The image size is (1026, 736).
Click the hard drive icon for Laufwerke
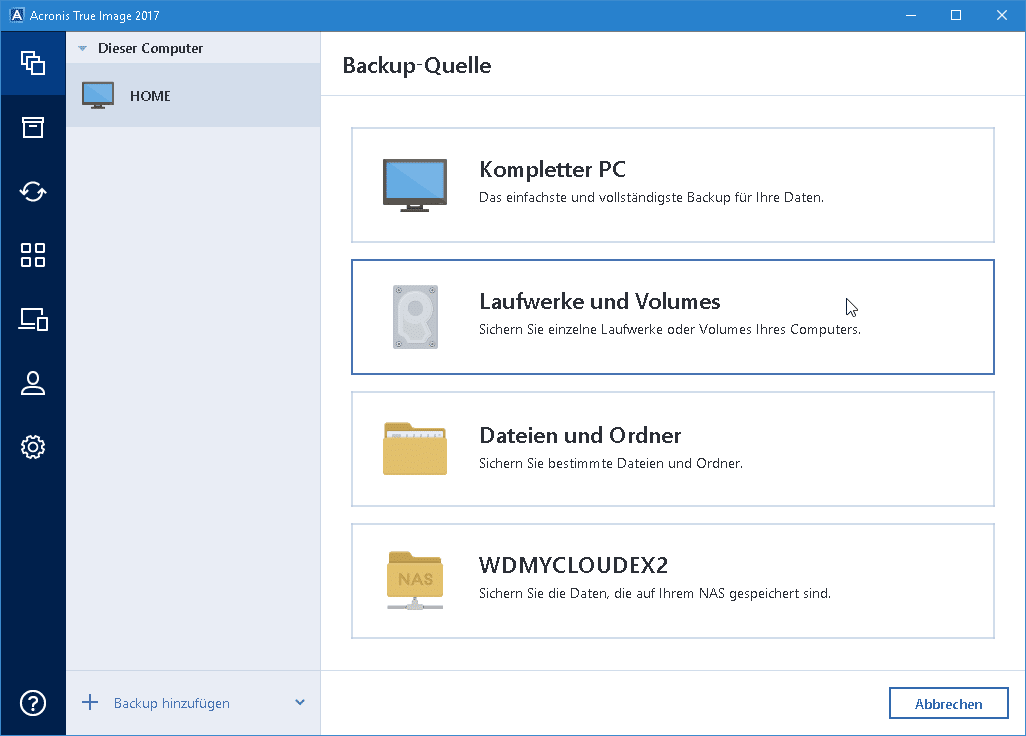point(415,317)
